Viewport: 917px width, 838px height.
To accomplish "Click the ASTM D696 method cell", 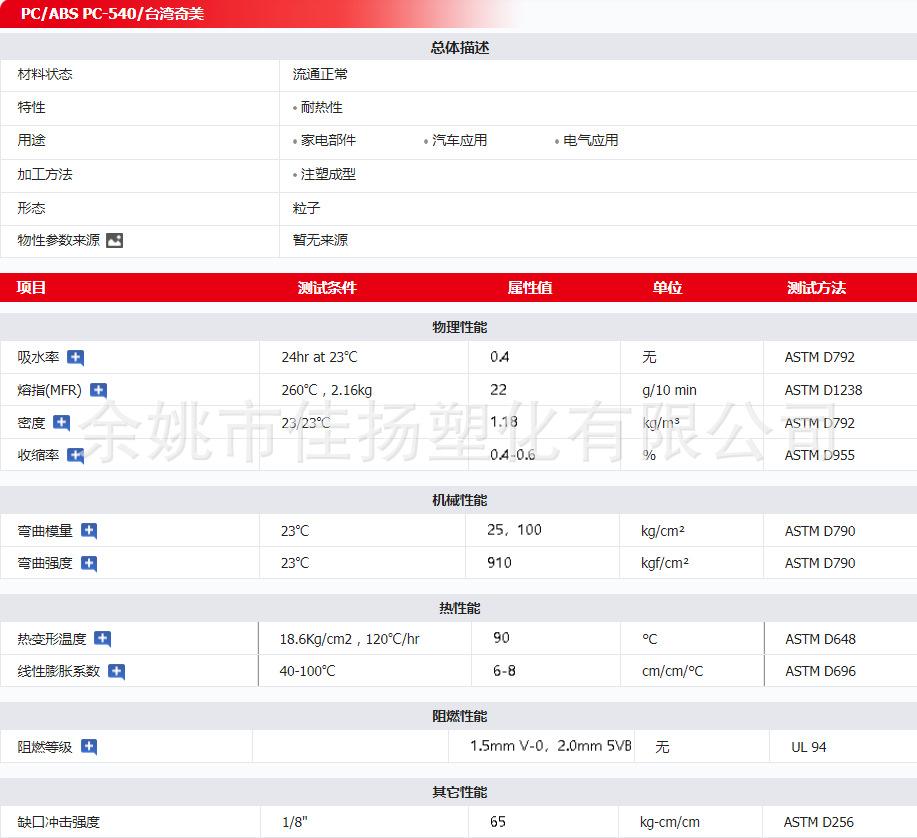I will coord(821,671).
